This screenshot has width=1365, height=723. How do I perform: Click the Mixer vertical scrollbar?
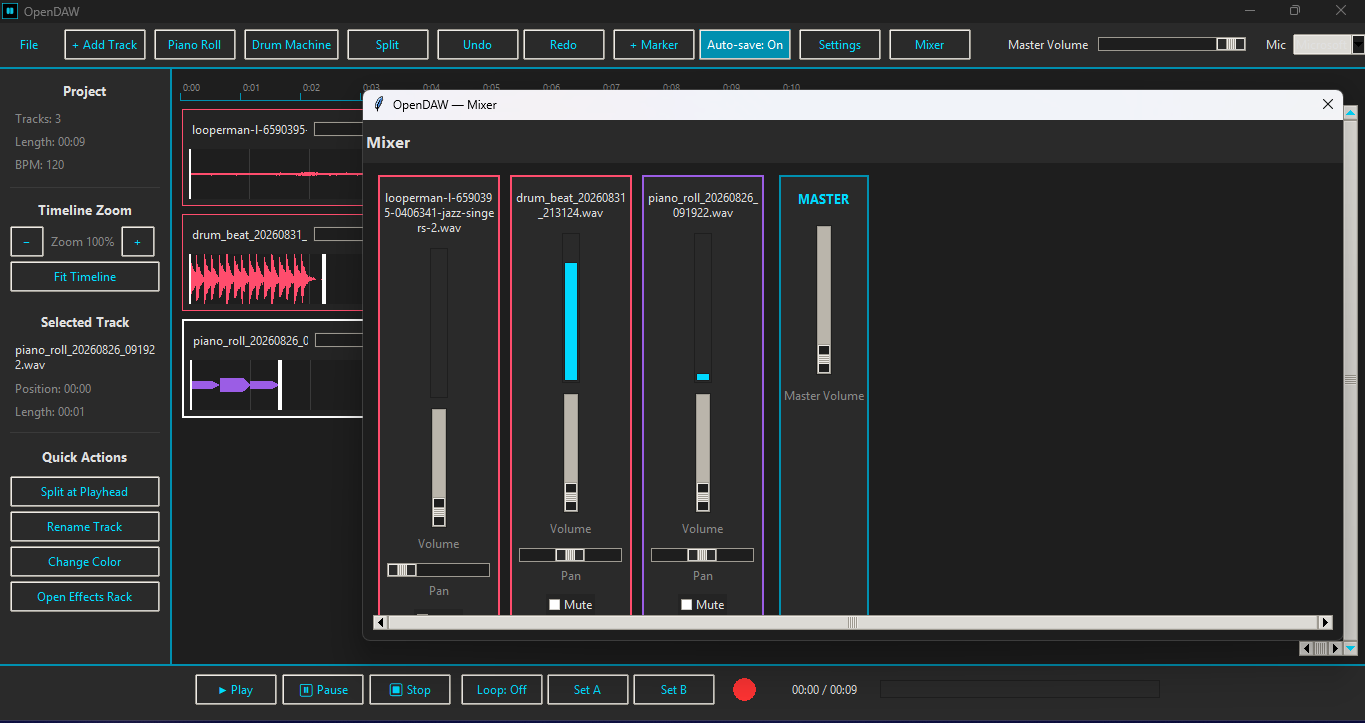tap(1350, 379)
